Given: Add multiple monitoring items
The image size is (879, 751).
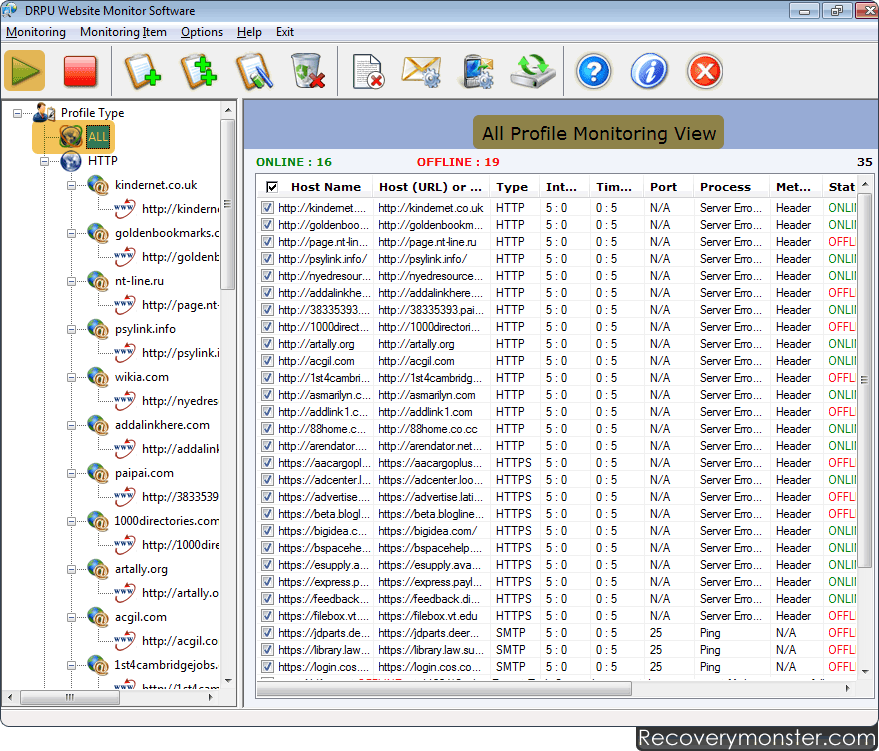Looking at the screenshot, I should pyautogui.click(x=198, y=71).
